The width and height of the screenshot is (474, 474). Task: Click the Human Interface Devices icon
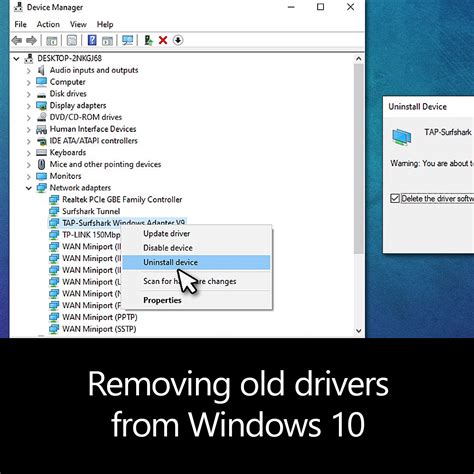(41, 129)
